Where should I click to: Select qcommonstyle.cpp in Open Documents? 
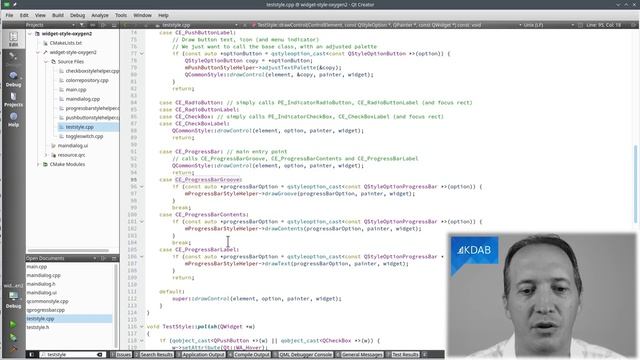[47, 301]
